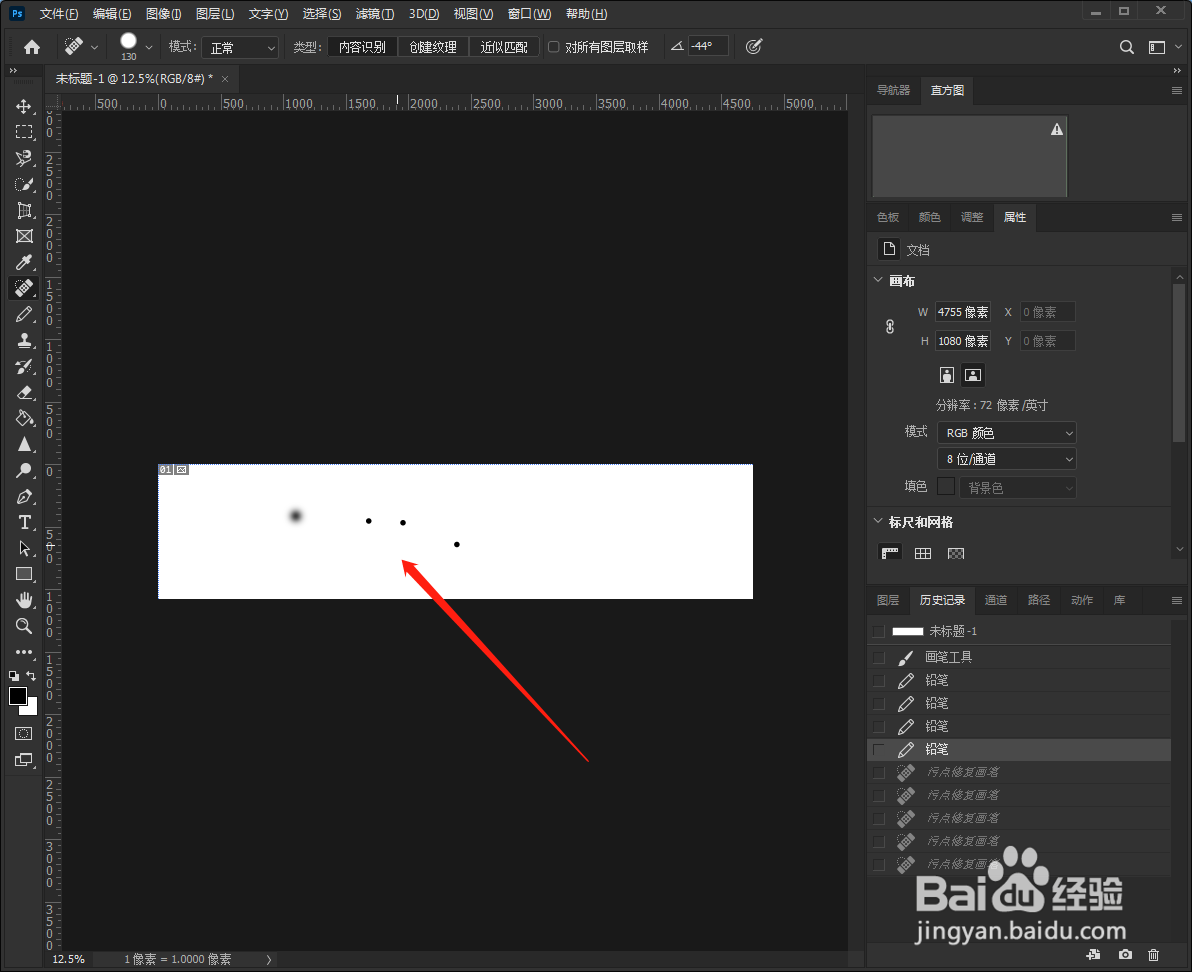Viewport: 1192px width, 972px height.
Task: Select the Horizontal Type tool
Action: point(24,522)
